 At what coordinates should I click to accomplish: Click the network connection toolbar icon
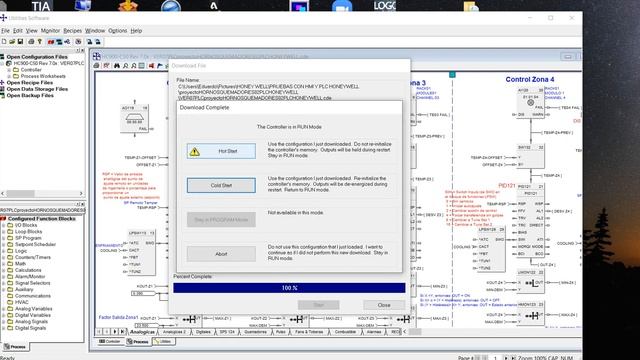click(x=67, y=42)
